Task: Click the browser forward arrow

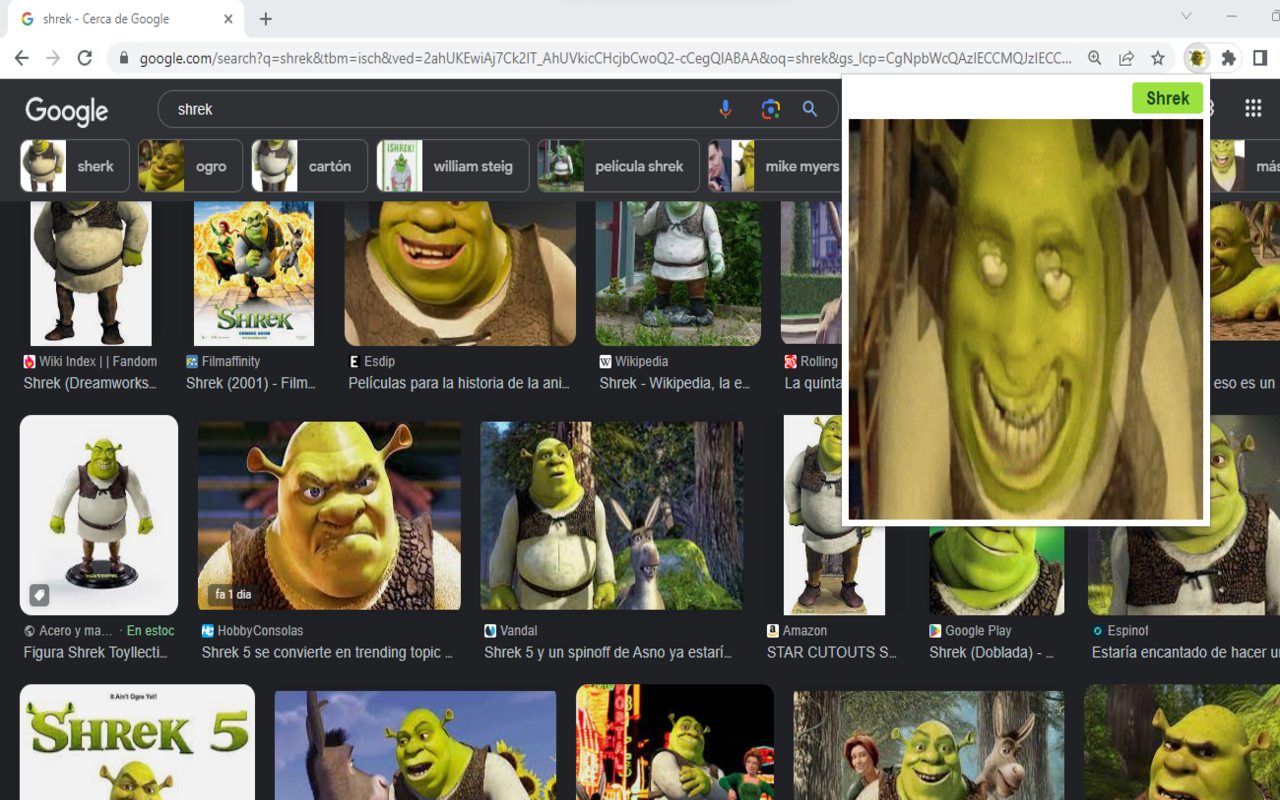Action: pyautogui.click(x=53, y=58)
